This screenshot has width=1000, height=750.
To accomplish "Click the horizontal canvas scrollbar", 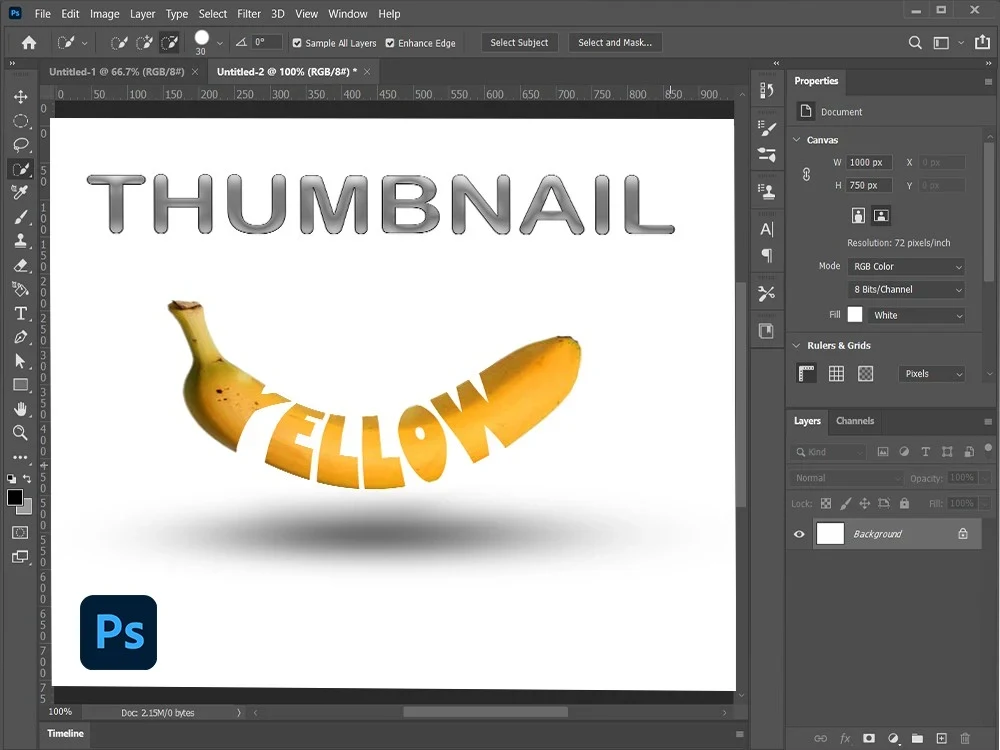I will 487,712.
